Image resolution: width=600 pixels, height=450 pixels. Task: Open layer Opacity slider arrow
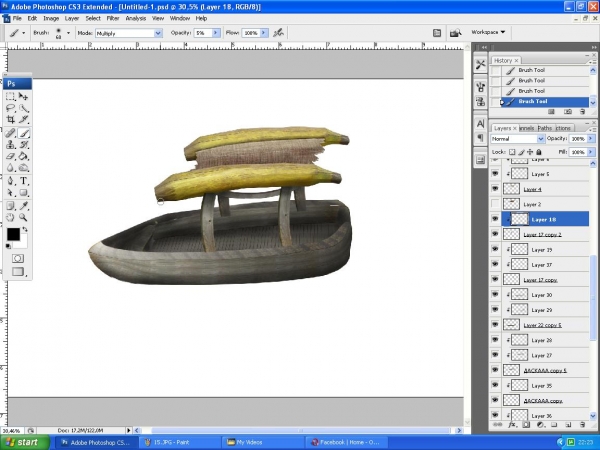click(590, 139)
